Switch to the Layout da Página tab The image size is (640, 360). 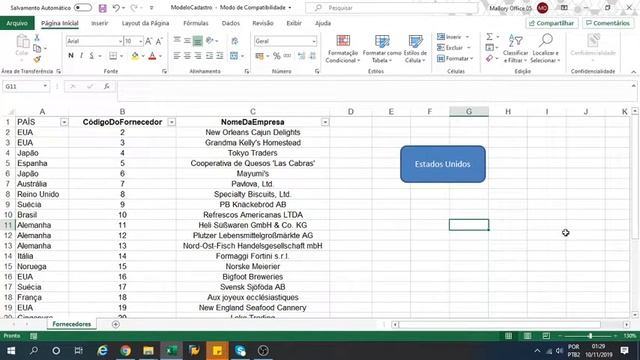click(145, 23)
